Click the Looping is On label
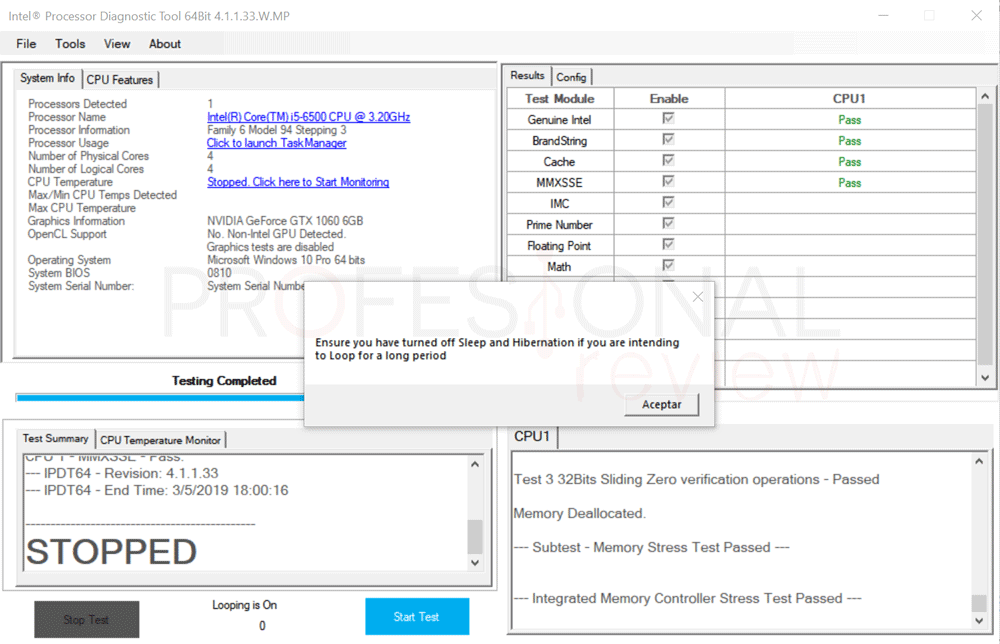This screenshot has height=644, width=1000. point(244,604)
